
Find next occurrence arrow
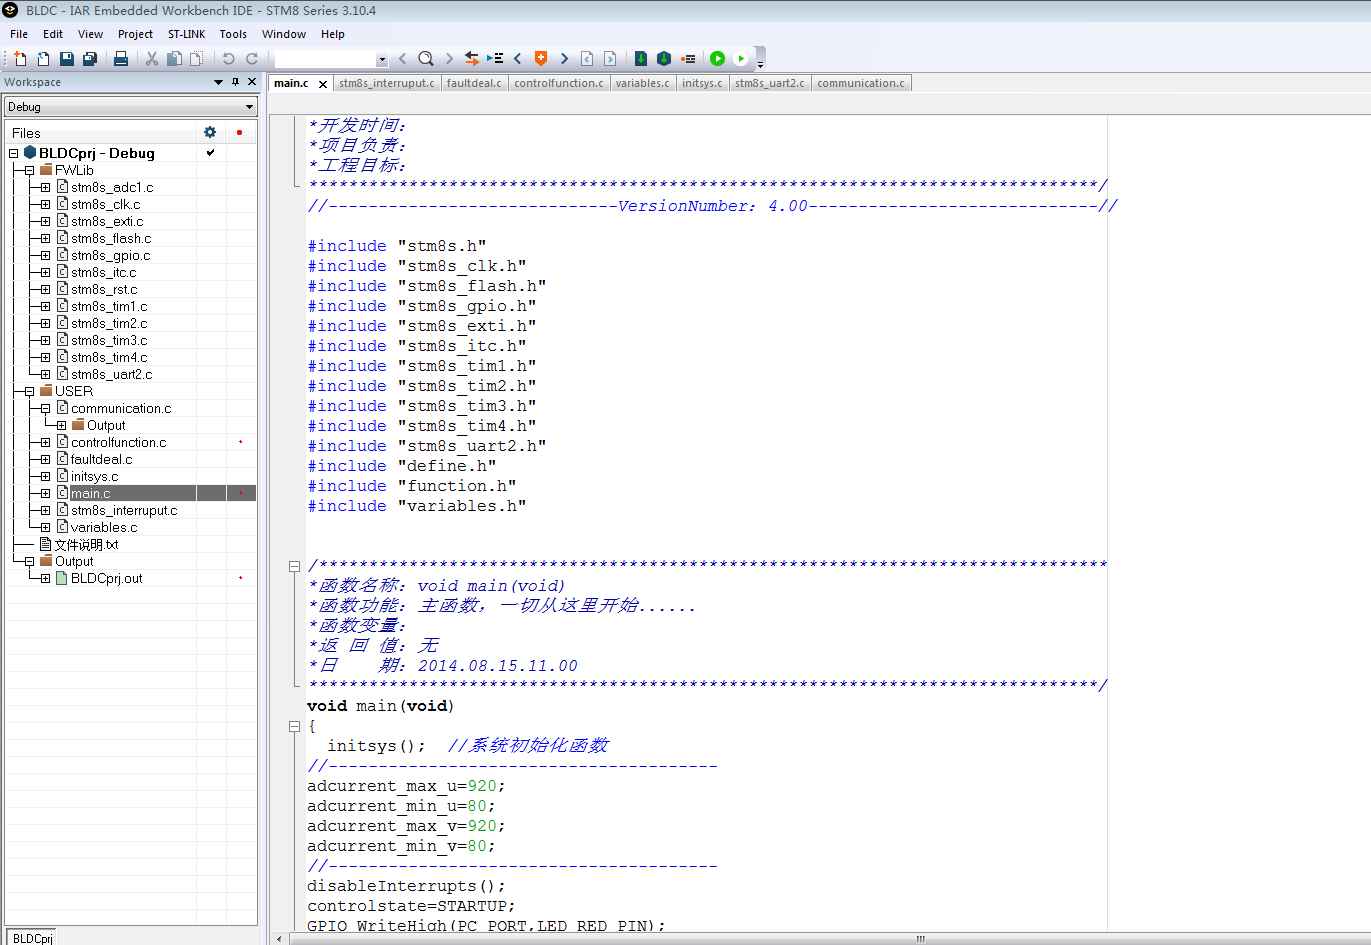click(449, 59)
